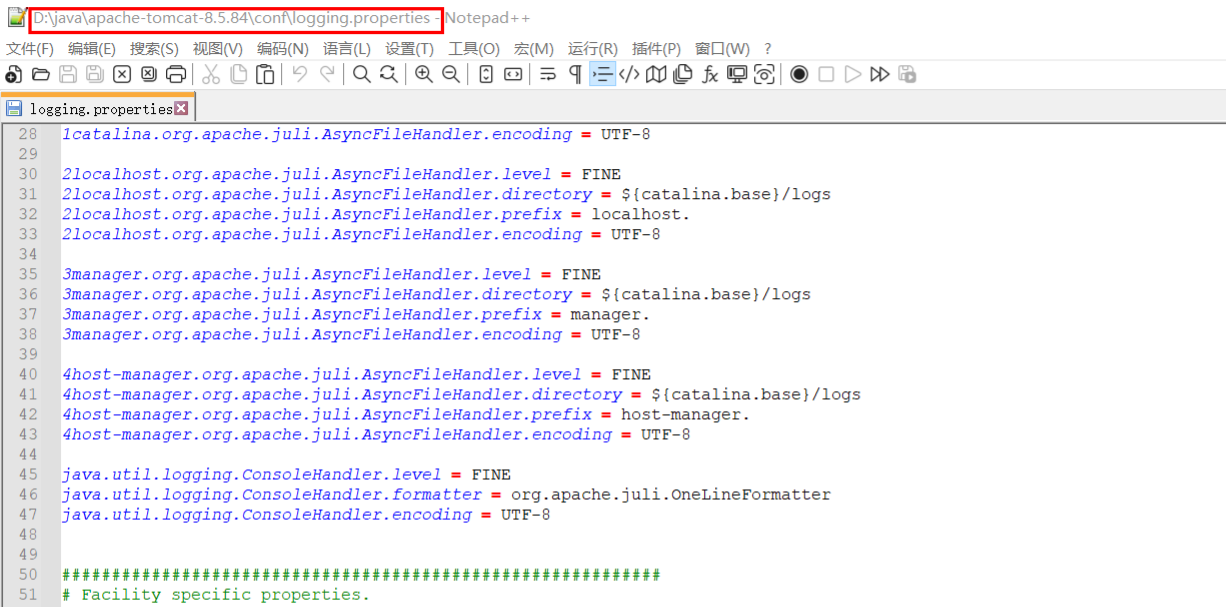Screen dimensions: 1226x607
Task: Run macro multiple times icon
Action: (880, 74)
